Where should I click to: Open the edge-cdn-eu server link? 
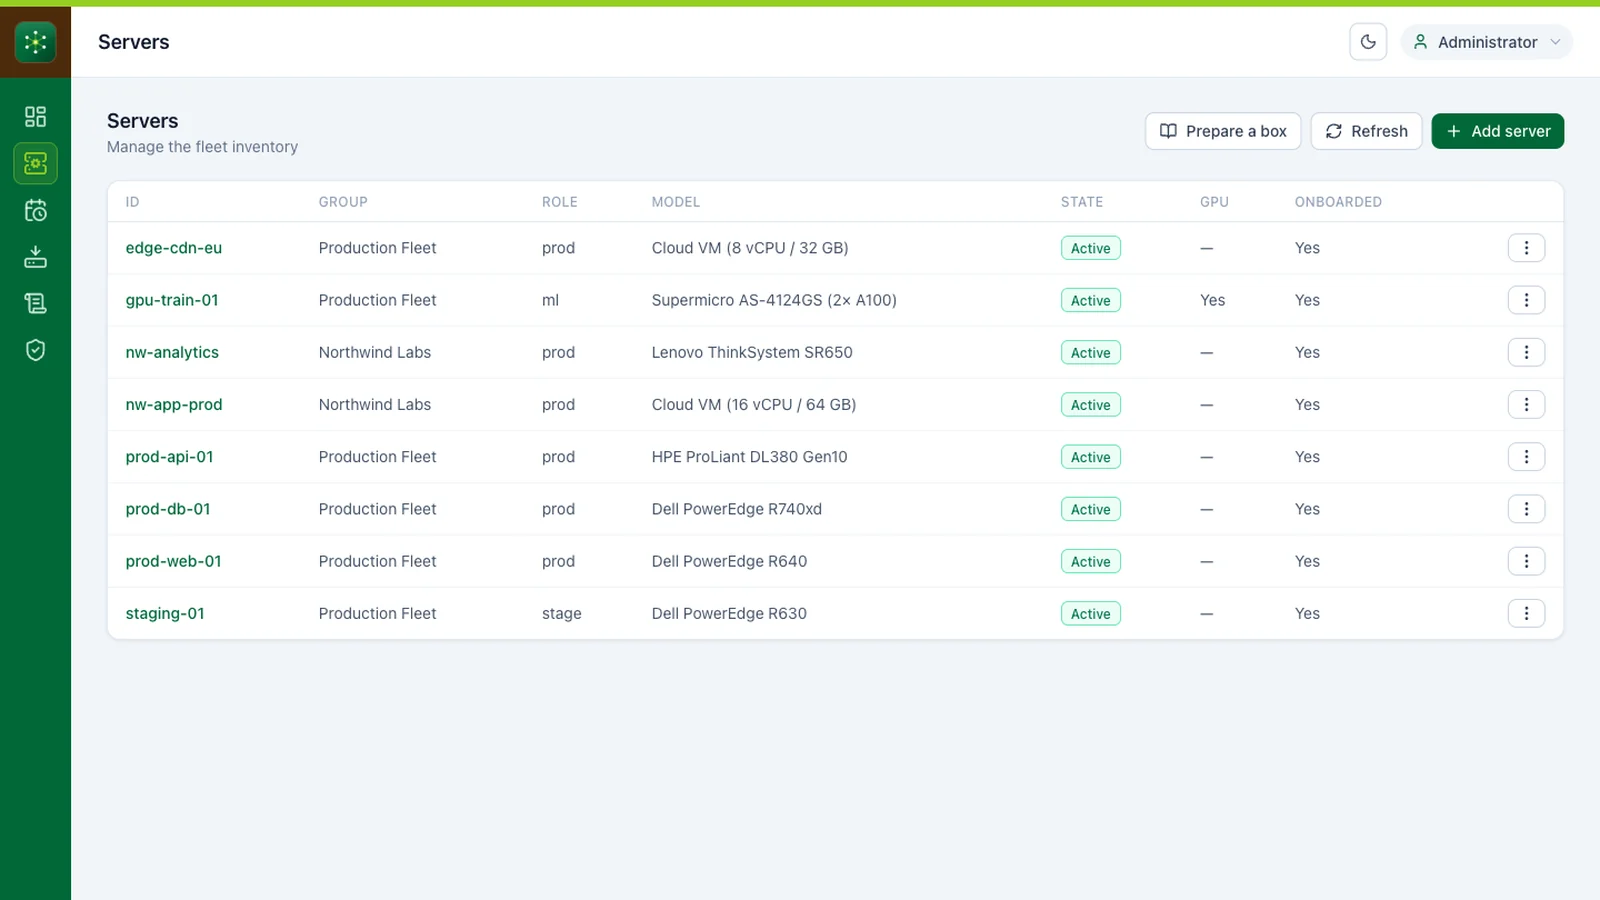[174, 248]
